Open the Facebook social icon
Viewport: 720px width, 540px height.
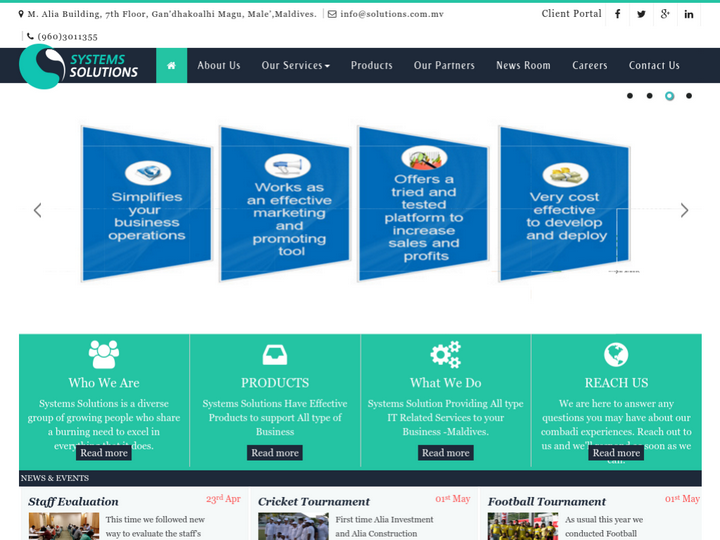tap(618, 14)
